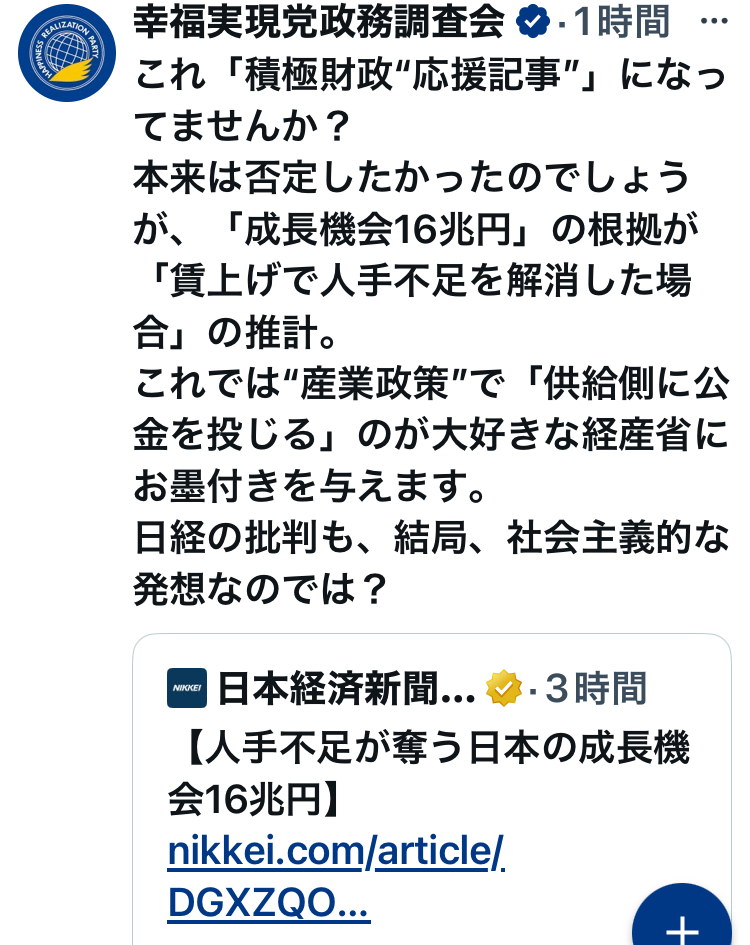Tap gold verified badge next to 日本経済新聞

click(x=503, y=688)
